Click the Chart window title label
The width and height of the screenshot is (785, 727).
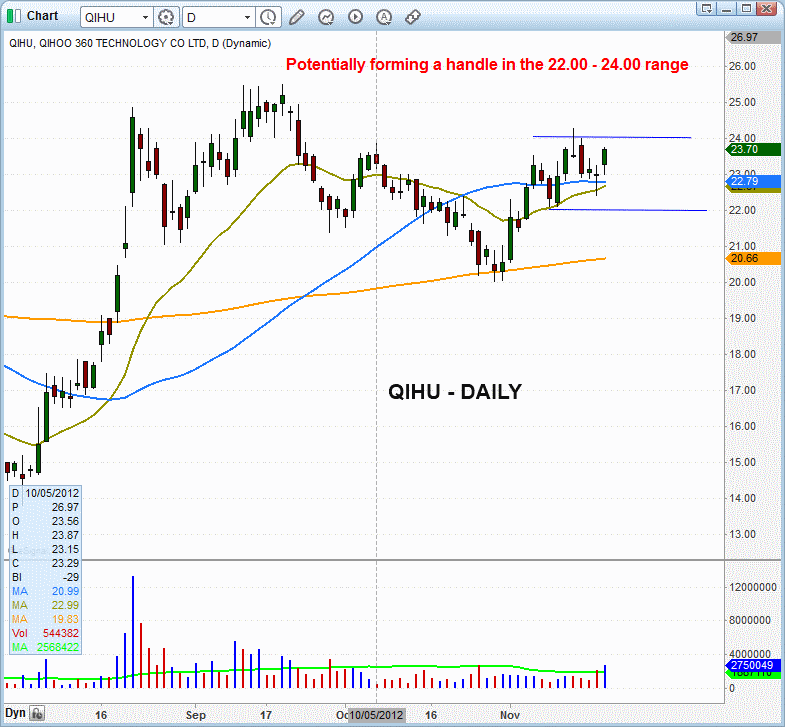click(x=43, y=16)
